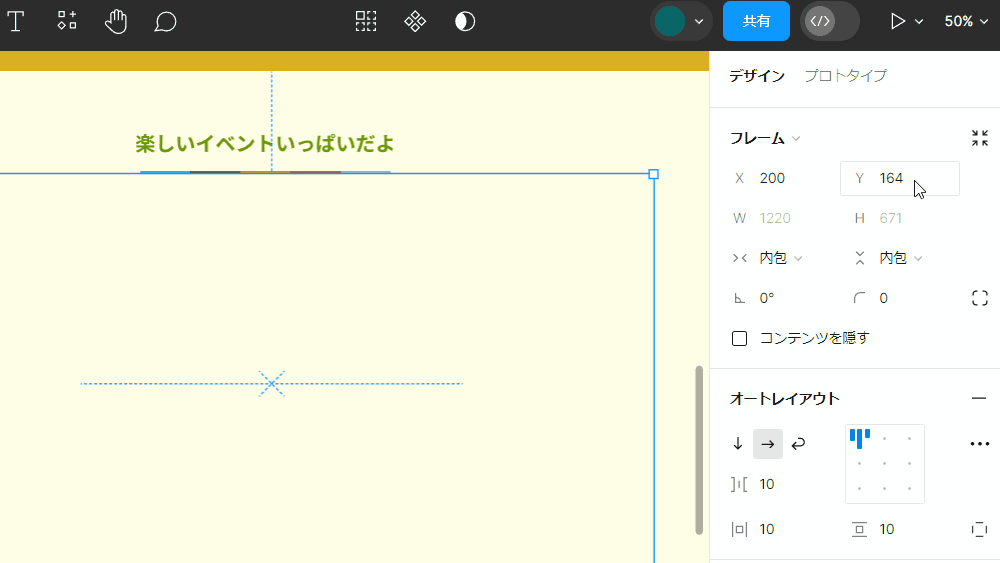Set auto layout direction to vertical
This screenshot has width=1000, height=563.
click(738, 444)
